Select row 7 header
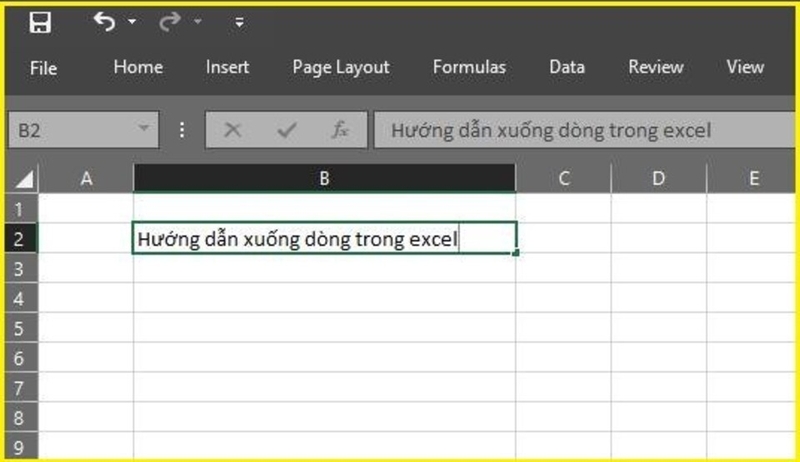Viewport: 800px width, 462px height. tap(21, 387)
